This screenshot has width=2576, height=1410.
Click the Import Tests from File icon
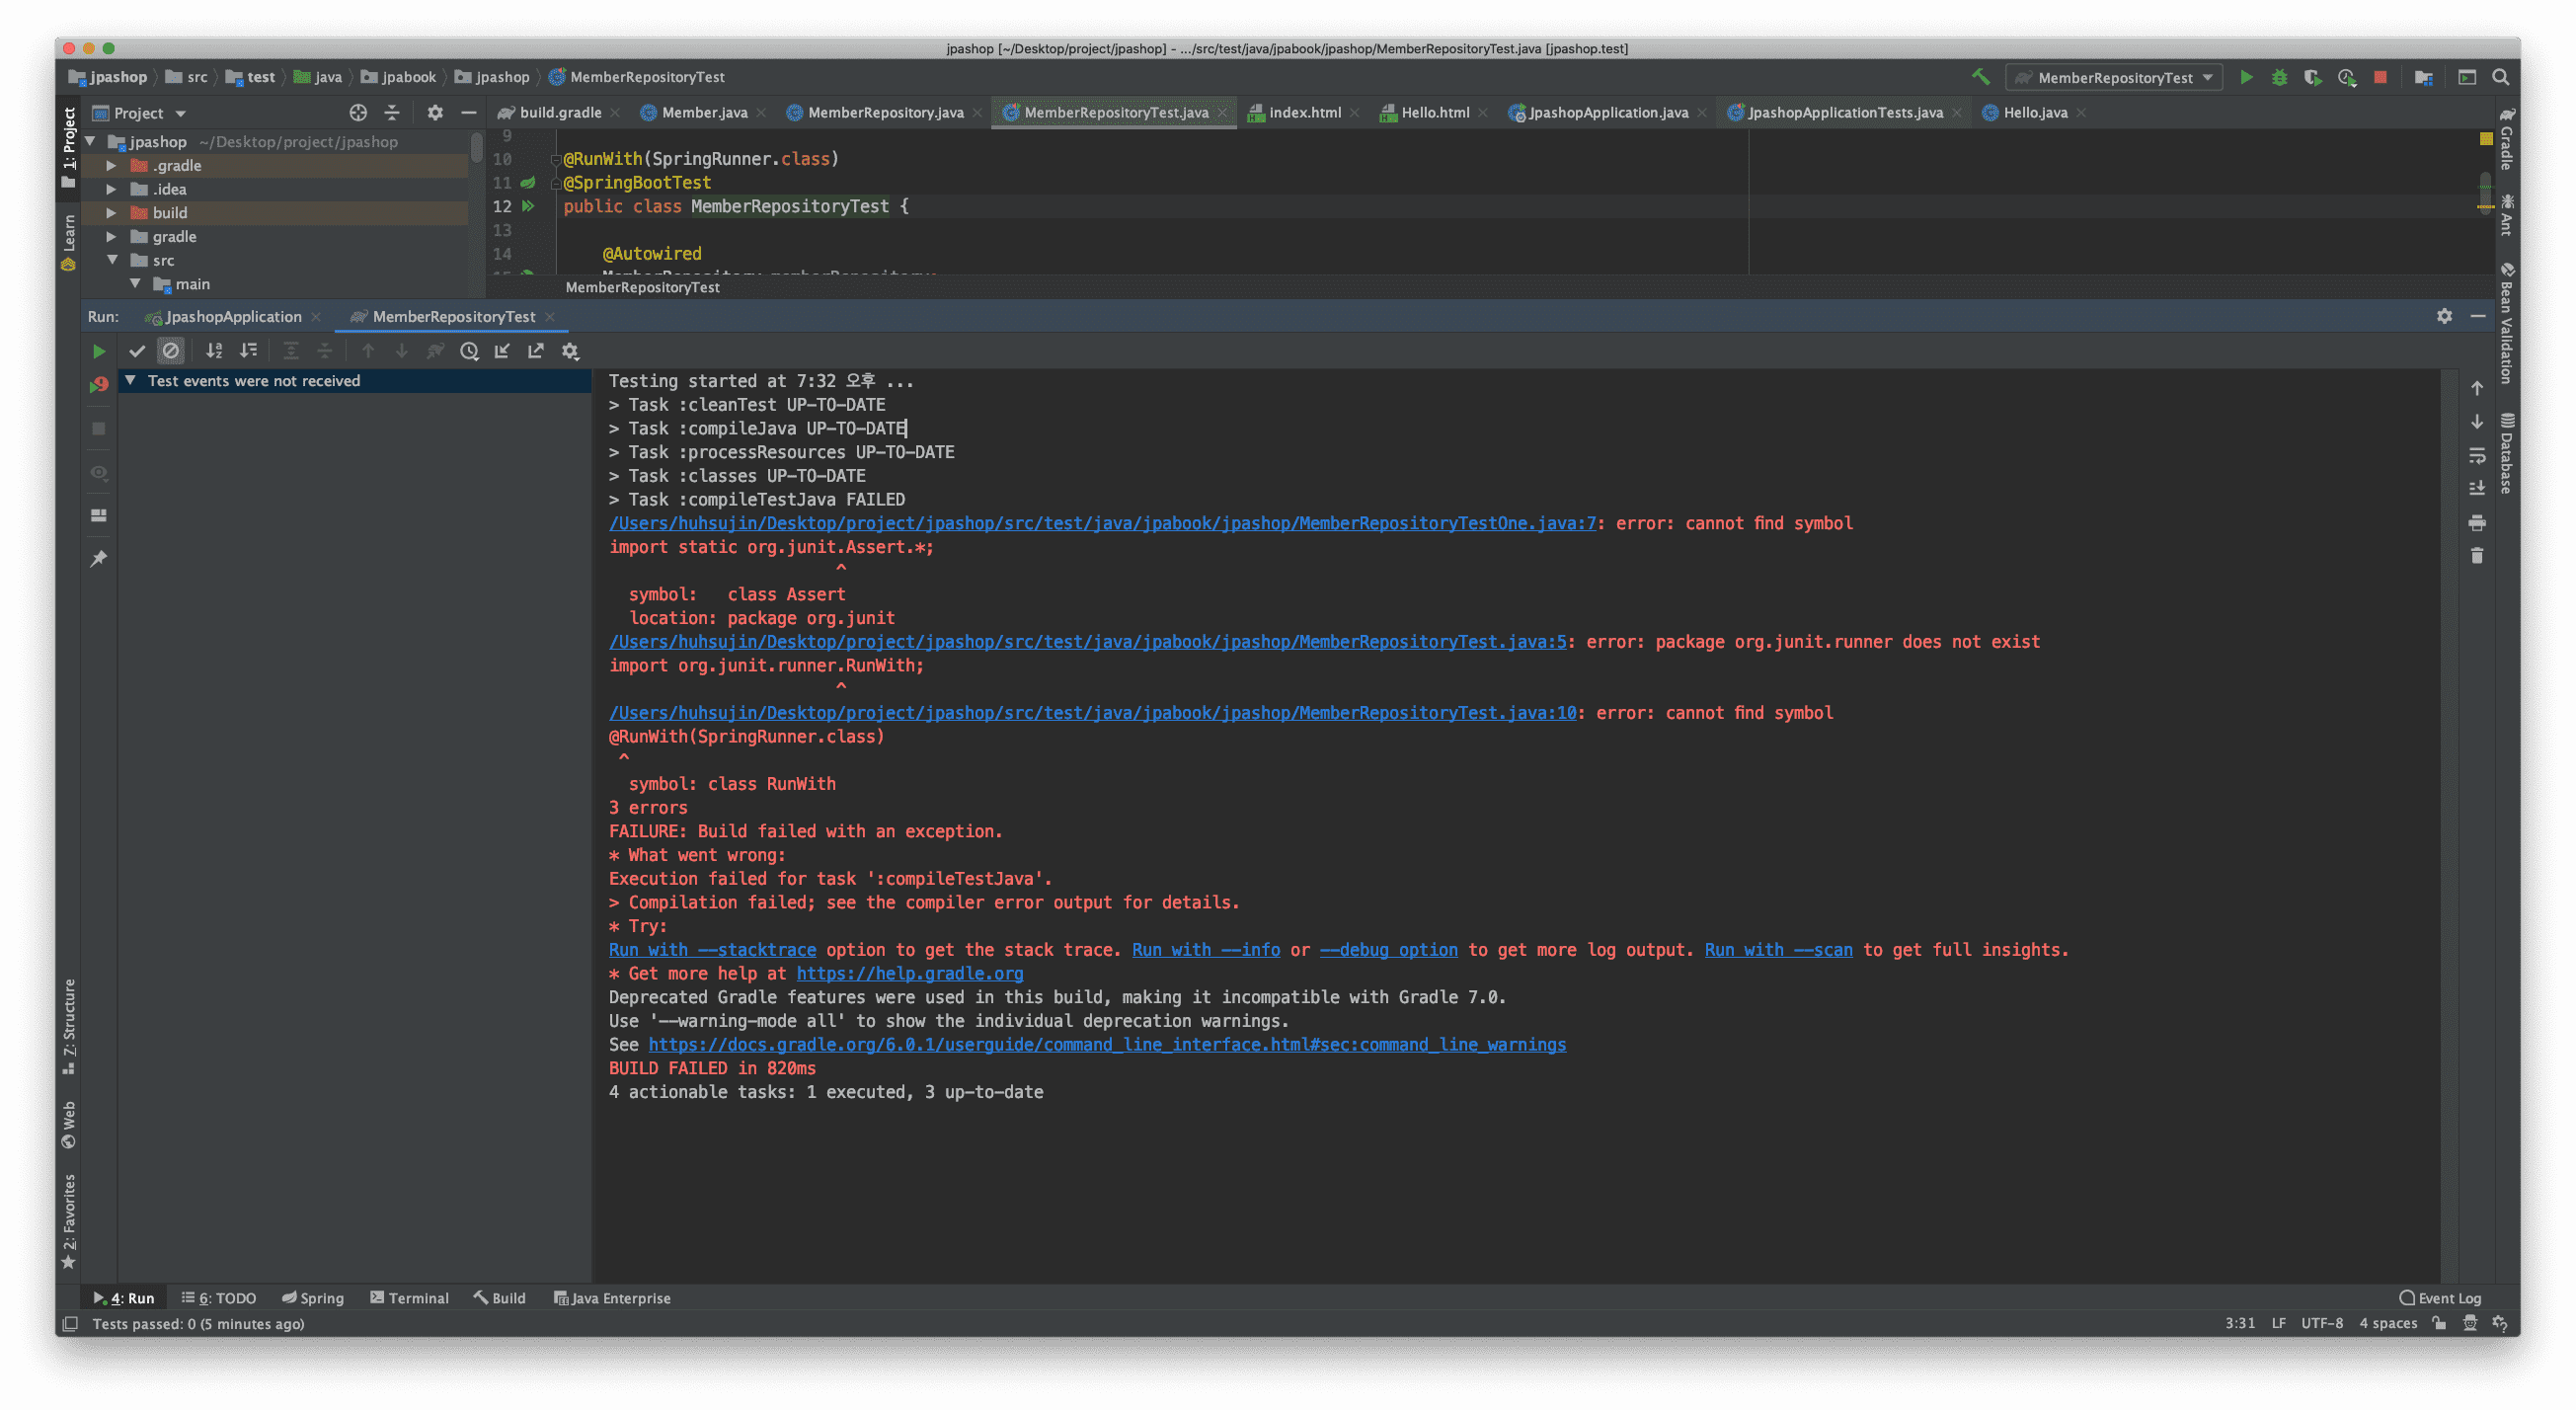point(502,351)
